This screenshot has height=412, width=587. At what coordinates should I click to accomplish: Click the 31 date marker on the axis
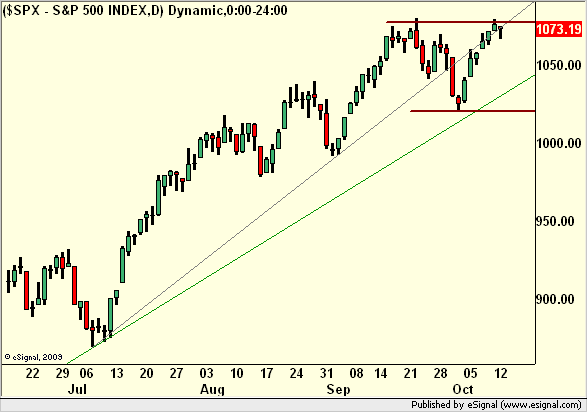click(326, 373)
